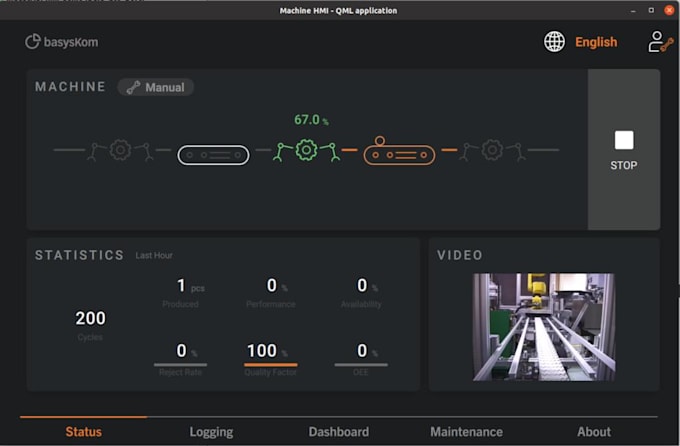The height and width of the screenshot is (446, 680).
Task: Open the Dashboard tab
Action: point(339,432)
